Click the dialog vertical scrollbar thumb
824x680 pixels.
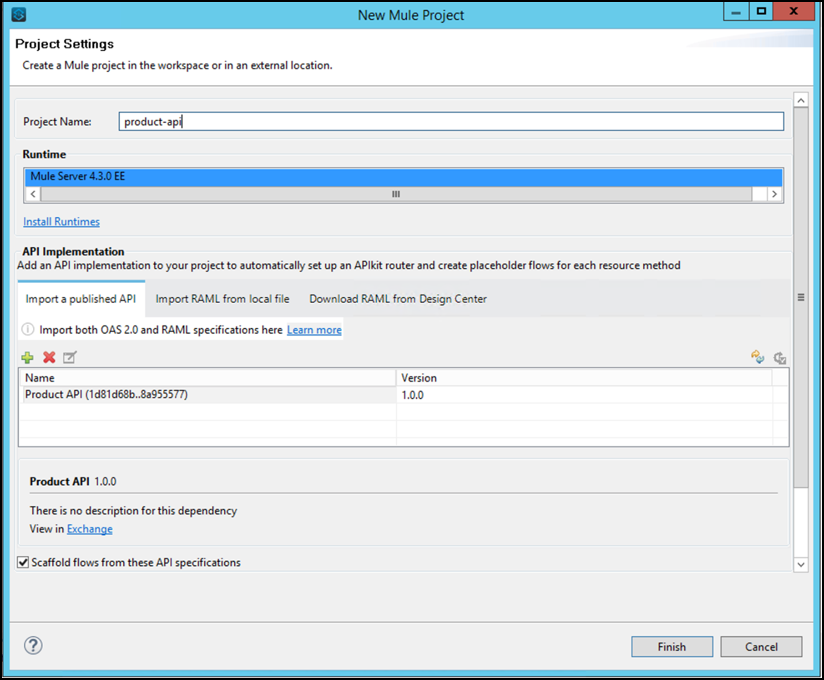[801, 297]
